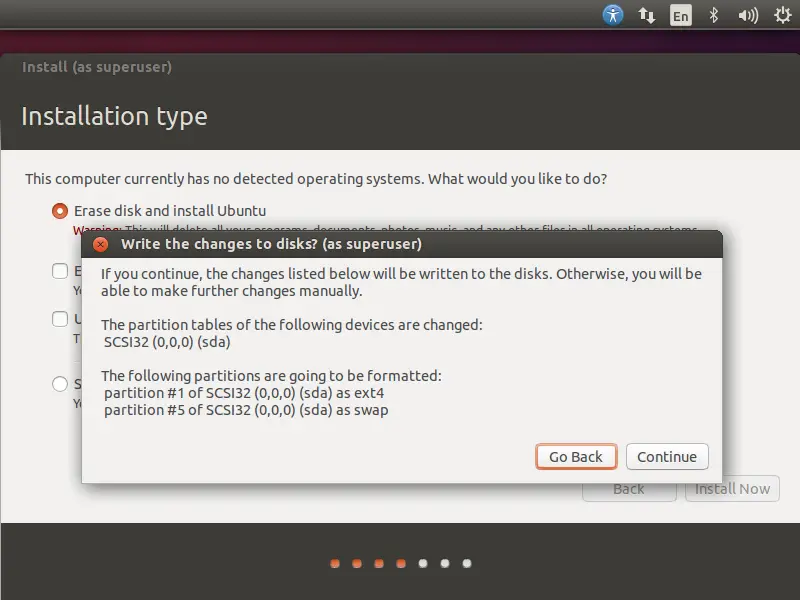This screenshot has width=800, height=600.
Task: Click the 'Install (as superuser)' window title
Action: pos(97,67)
